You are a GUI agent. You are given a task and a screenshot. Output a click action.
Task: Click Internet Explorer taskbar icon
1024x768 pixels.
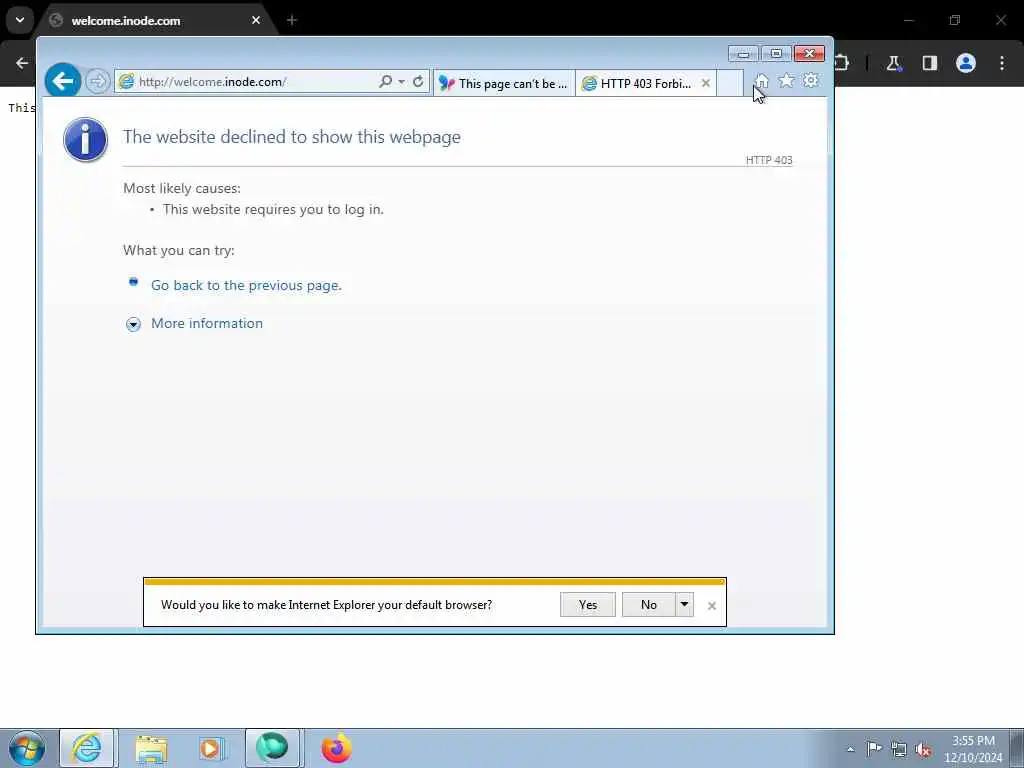click(86, 748)
